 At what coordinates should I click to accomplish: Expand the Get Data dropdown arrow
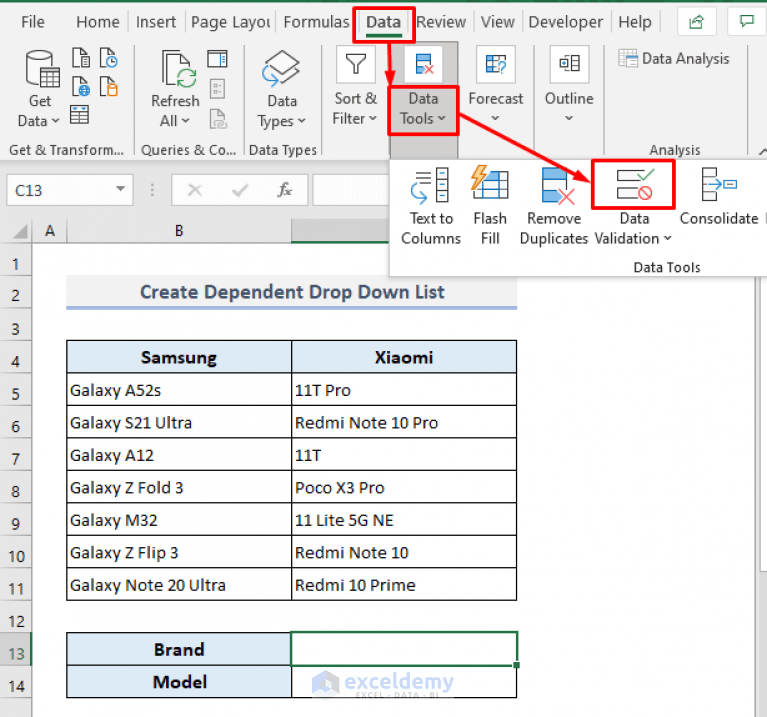[x=55, y=121]
